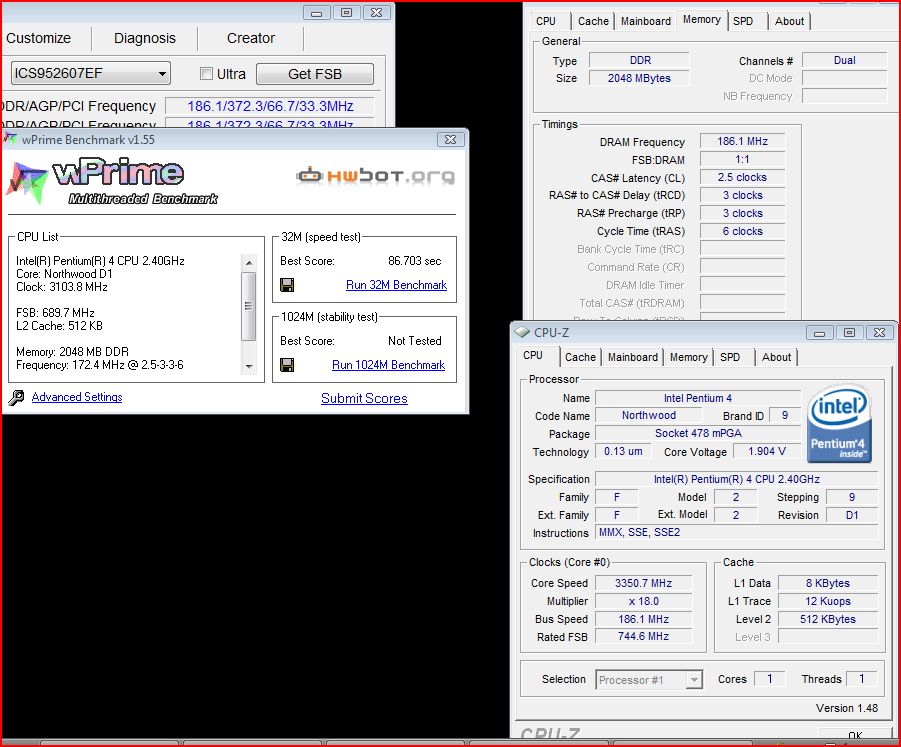Minimize the front CPU-Z window

(819, 333)
